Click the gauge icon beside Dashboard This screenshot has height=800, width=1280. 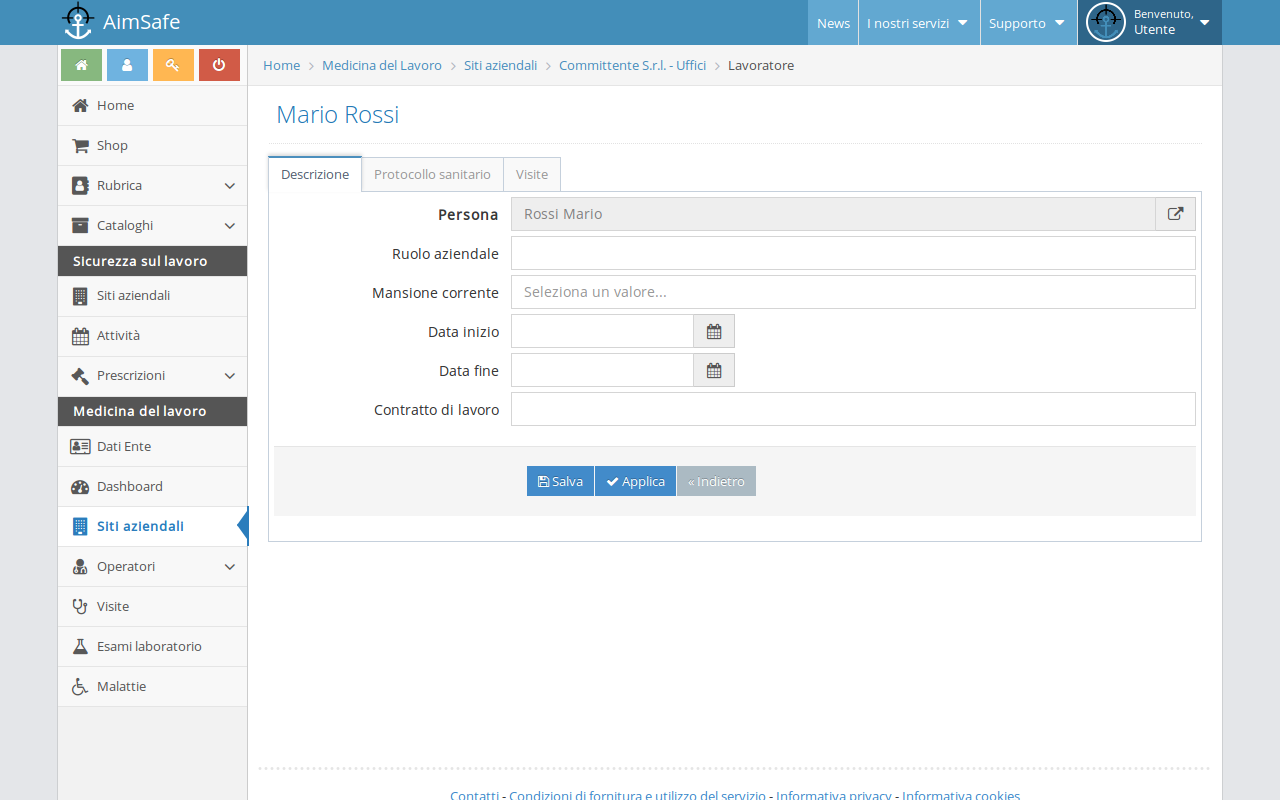pos(80,487)
